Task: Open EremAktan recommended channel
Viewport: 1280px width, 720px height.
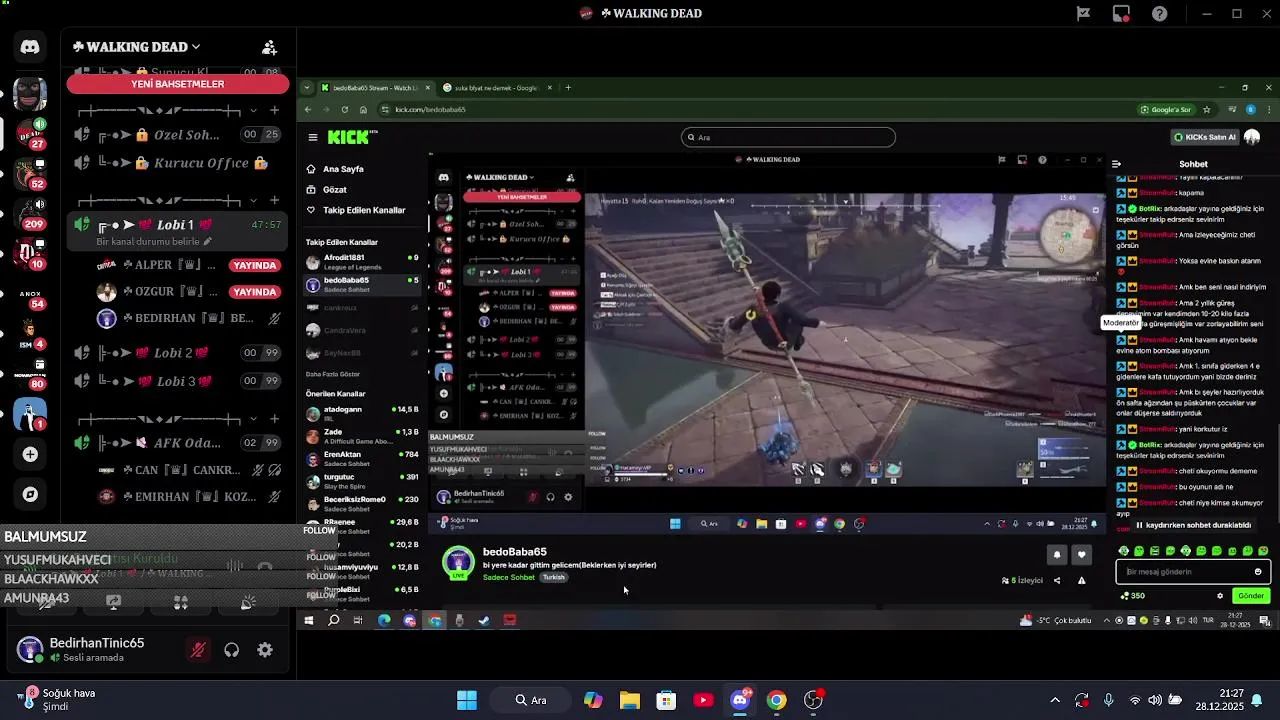Action: point(363,459)
